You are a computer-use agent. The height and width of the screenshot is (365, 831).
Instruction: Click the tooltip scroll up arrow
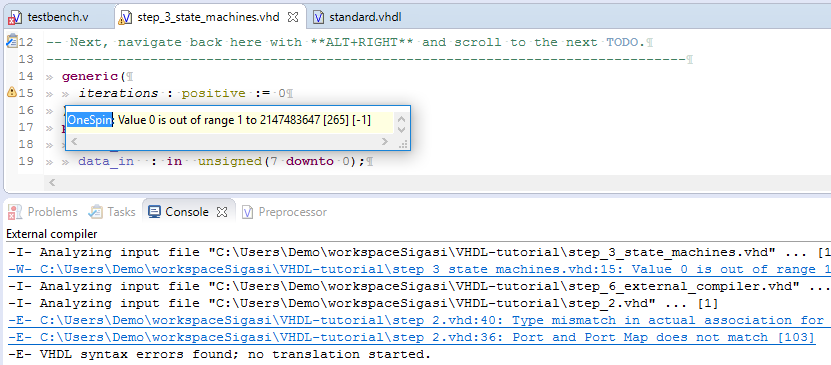tap(401, 119)
